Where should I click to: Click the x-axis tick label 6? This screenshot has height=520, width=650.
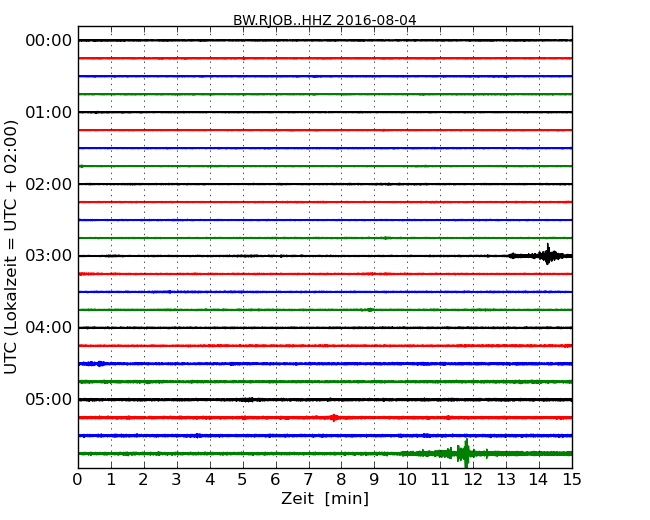[276, 480]
